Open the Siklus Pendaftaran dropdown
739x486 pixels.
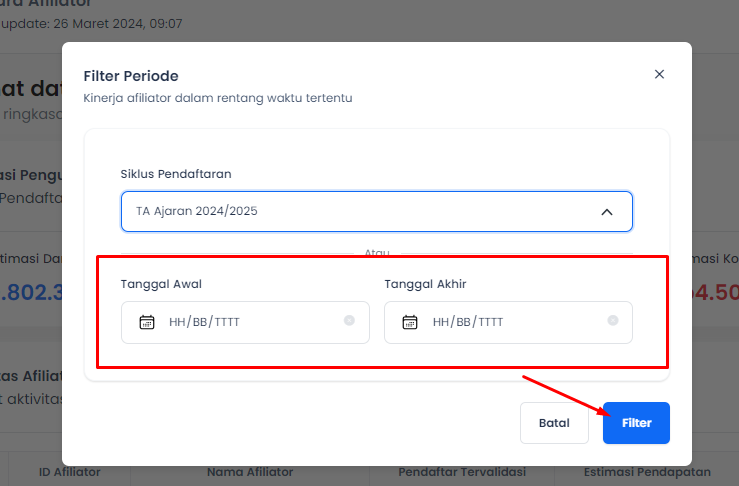(x=377, y=211)
